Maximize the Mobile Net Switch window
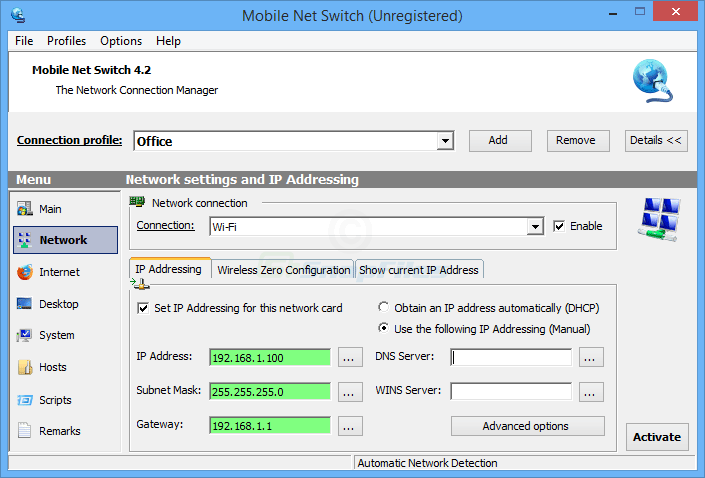The image size is (705, 478). click(640, 12)
